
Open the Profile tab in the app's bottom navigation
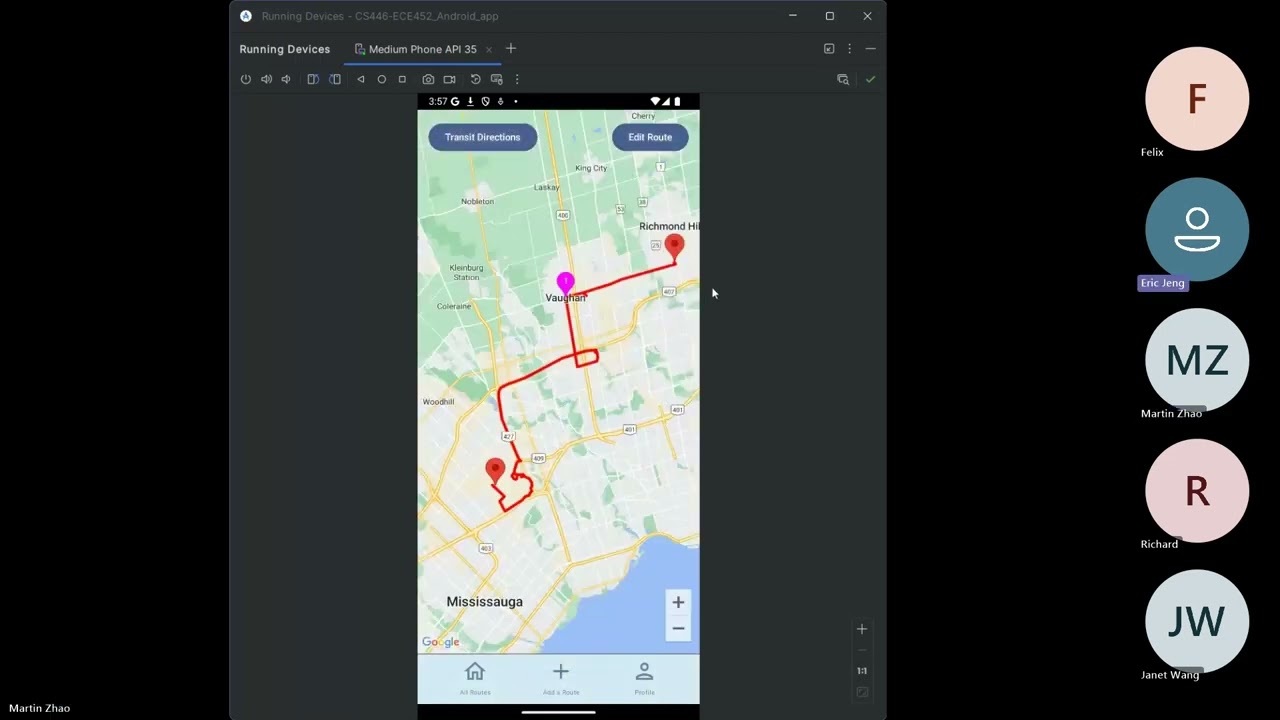coord(644,676)
